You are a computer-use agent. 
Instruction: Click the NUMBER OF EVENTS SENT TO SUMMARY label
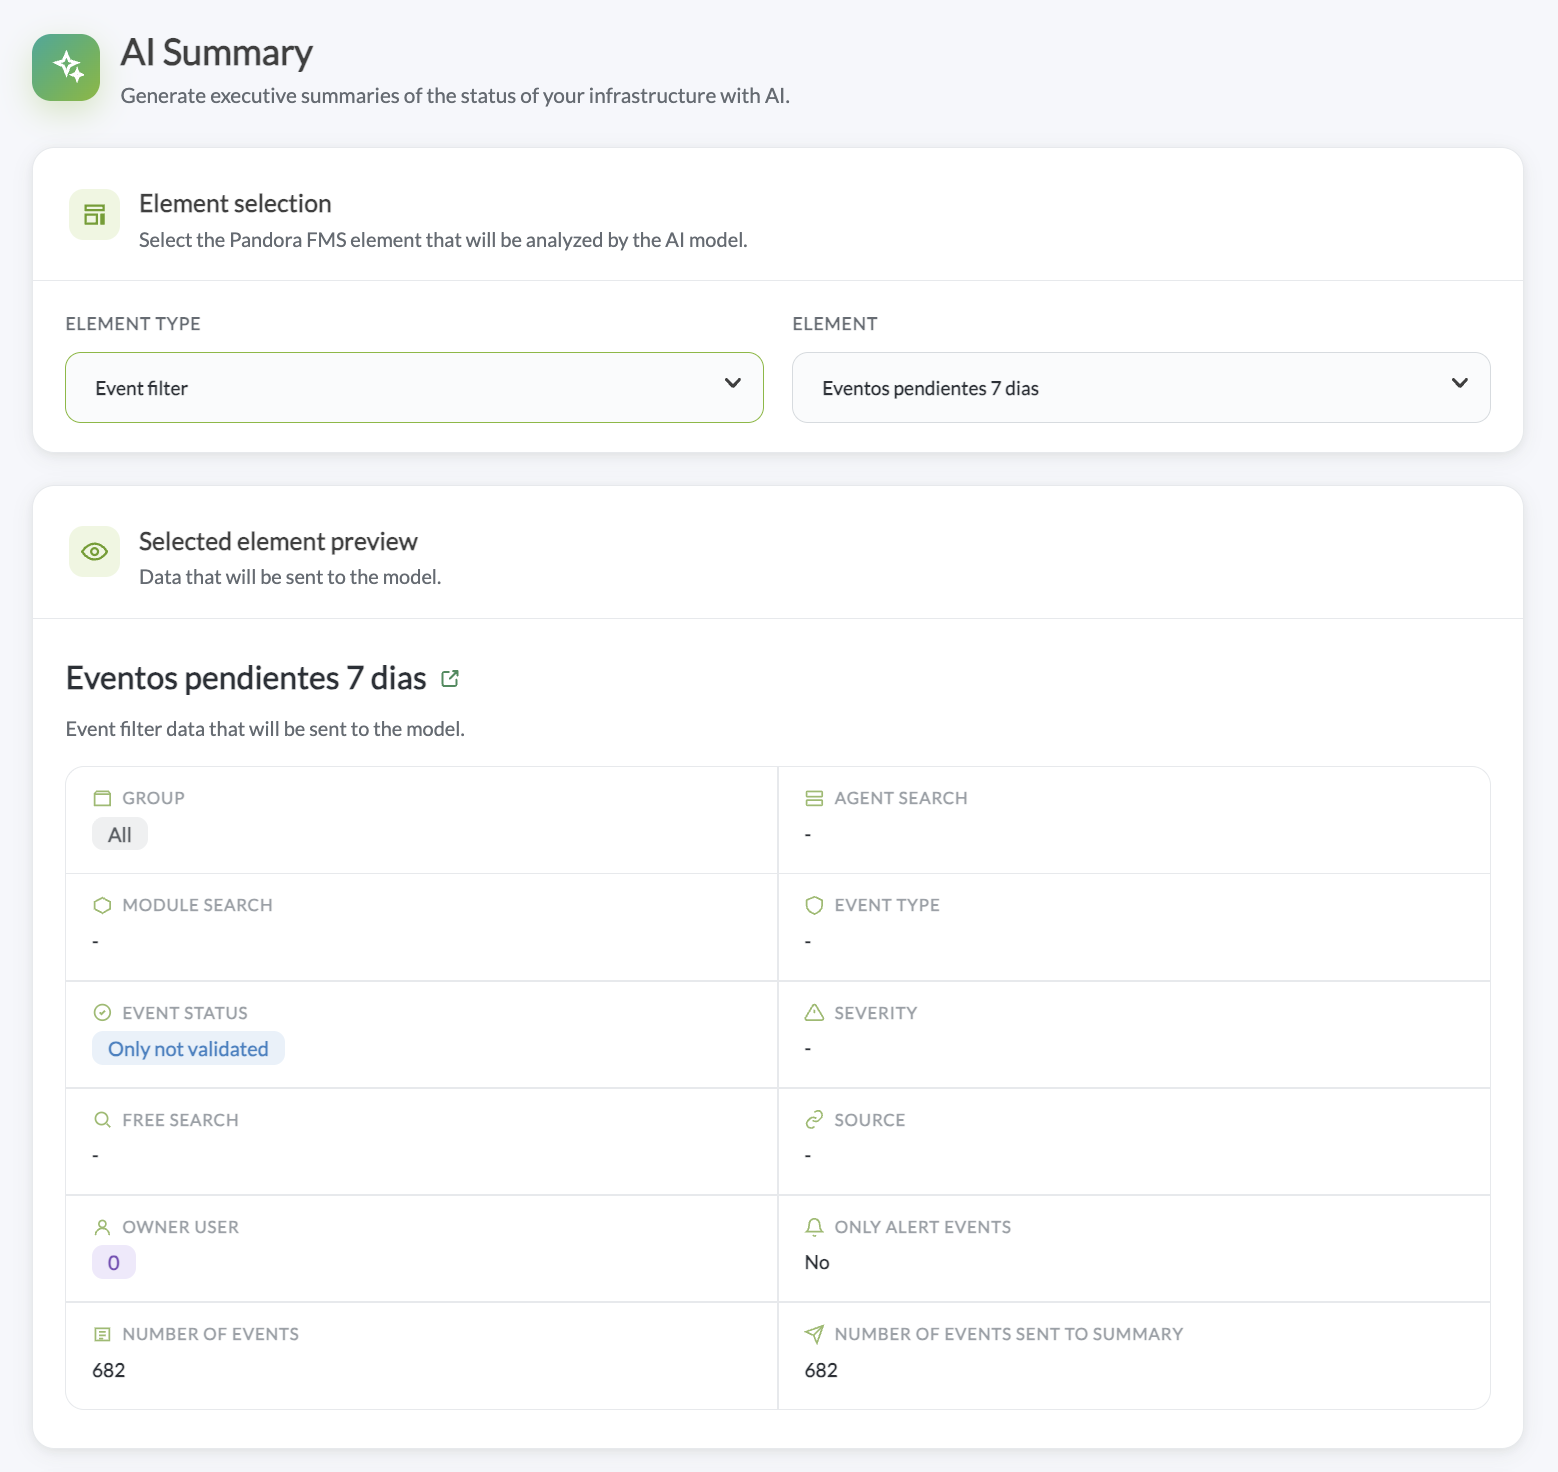click(1009, 1334)
